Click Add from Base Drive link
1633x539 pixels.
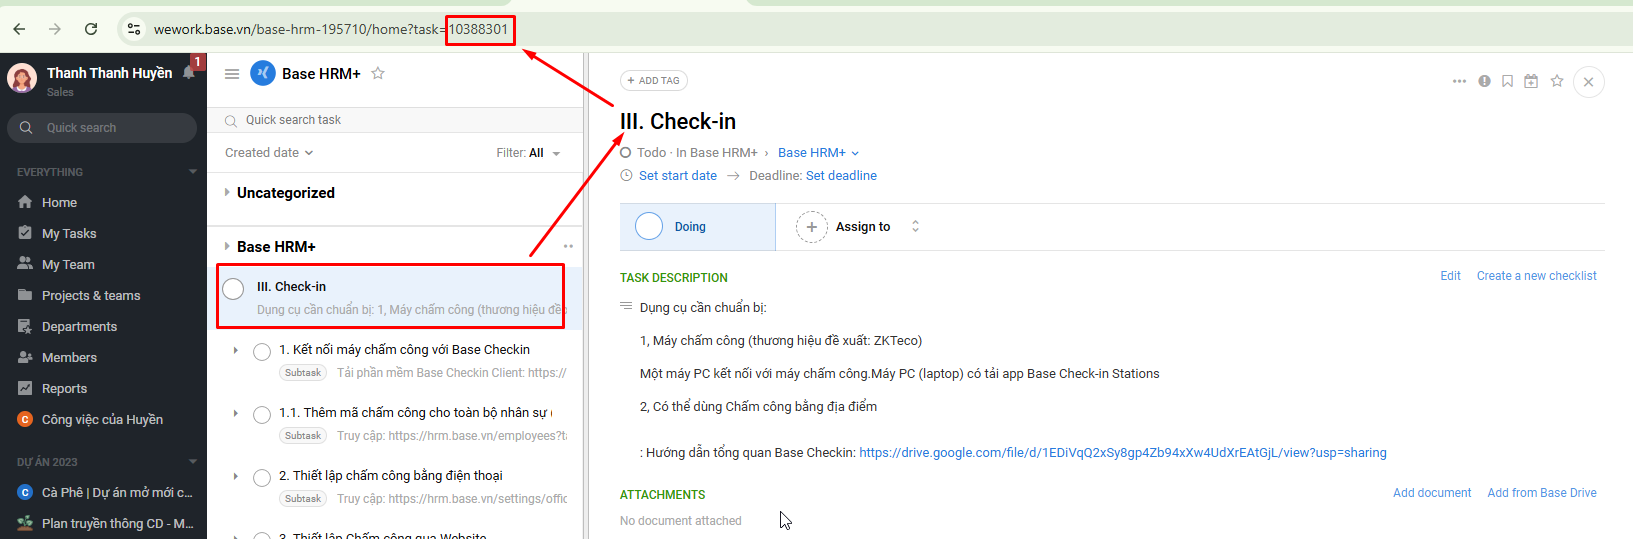coord(1542,493)
